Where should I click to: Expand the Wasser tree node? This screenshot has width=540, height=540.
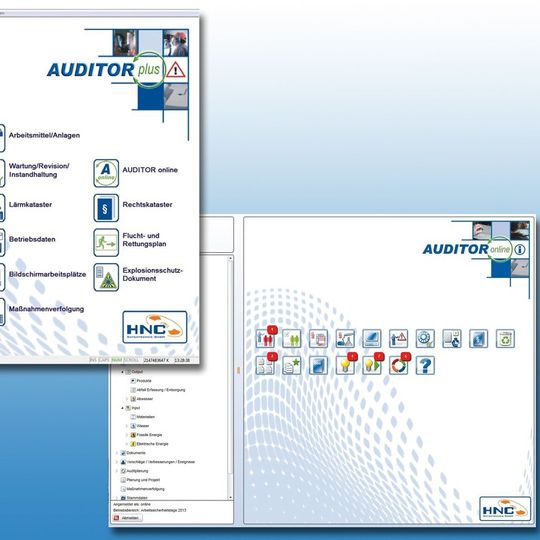[127, 426]
